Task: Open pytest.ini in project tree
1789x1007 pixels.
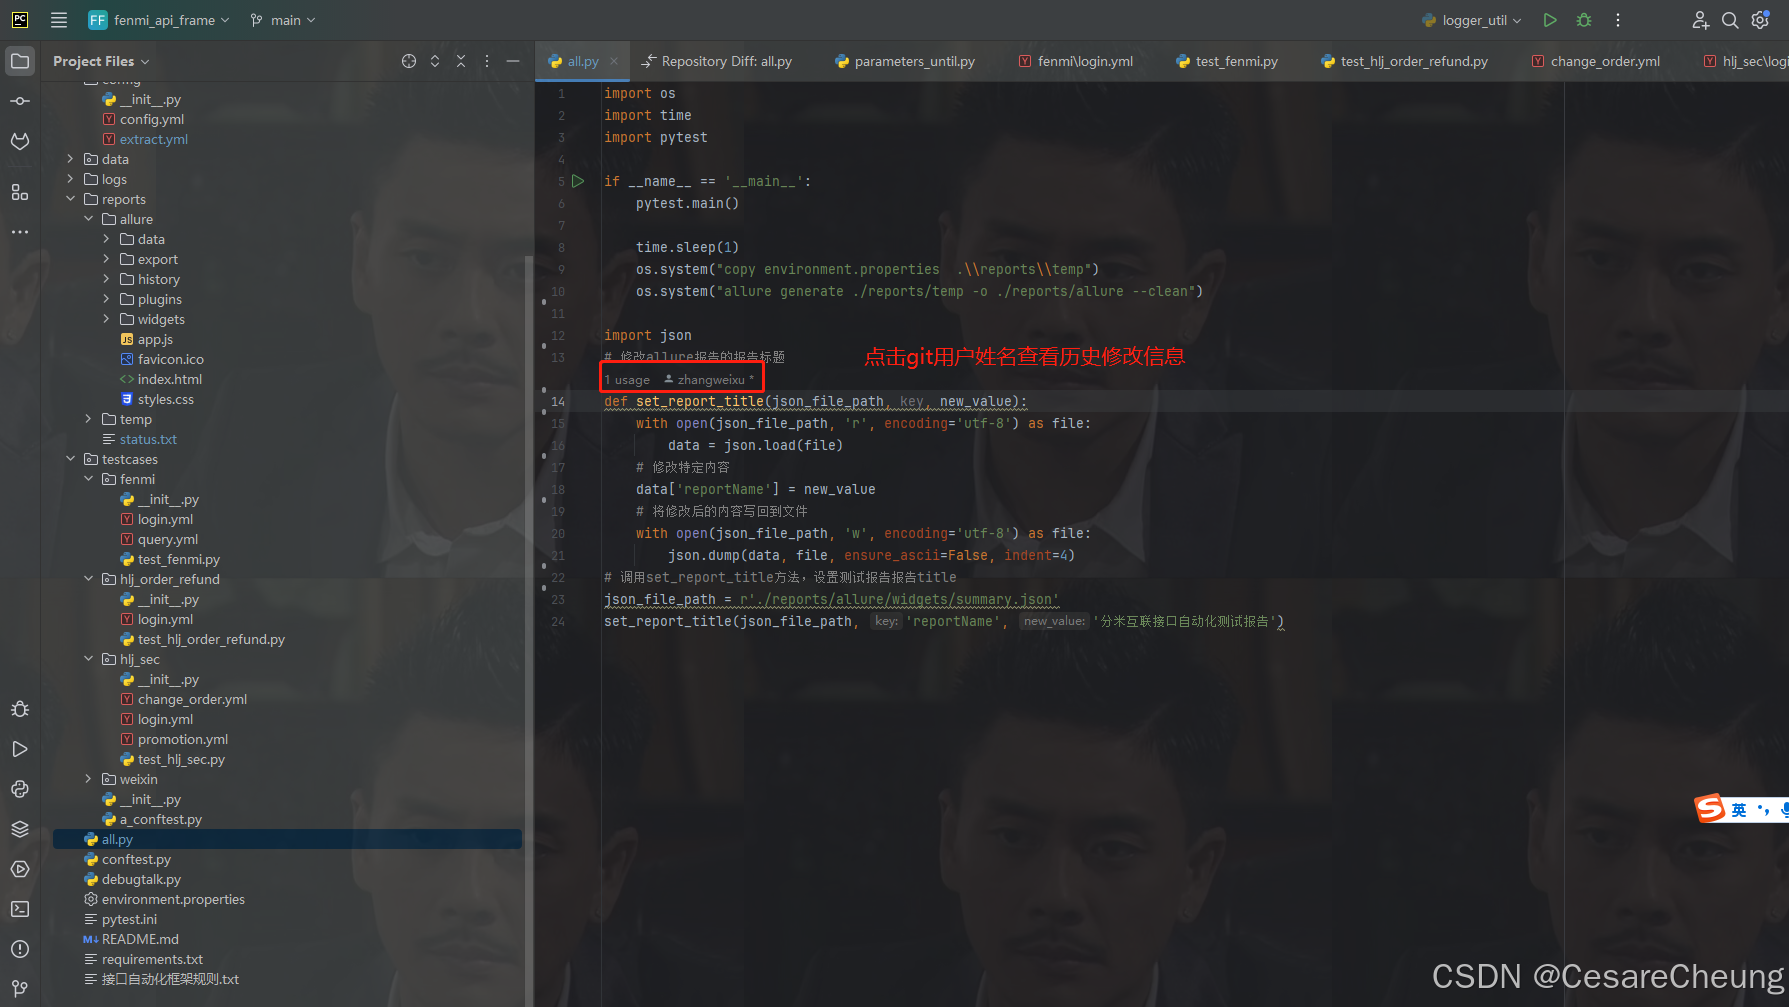Action: coord(129,919)
